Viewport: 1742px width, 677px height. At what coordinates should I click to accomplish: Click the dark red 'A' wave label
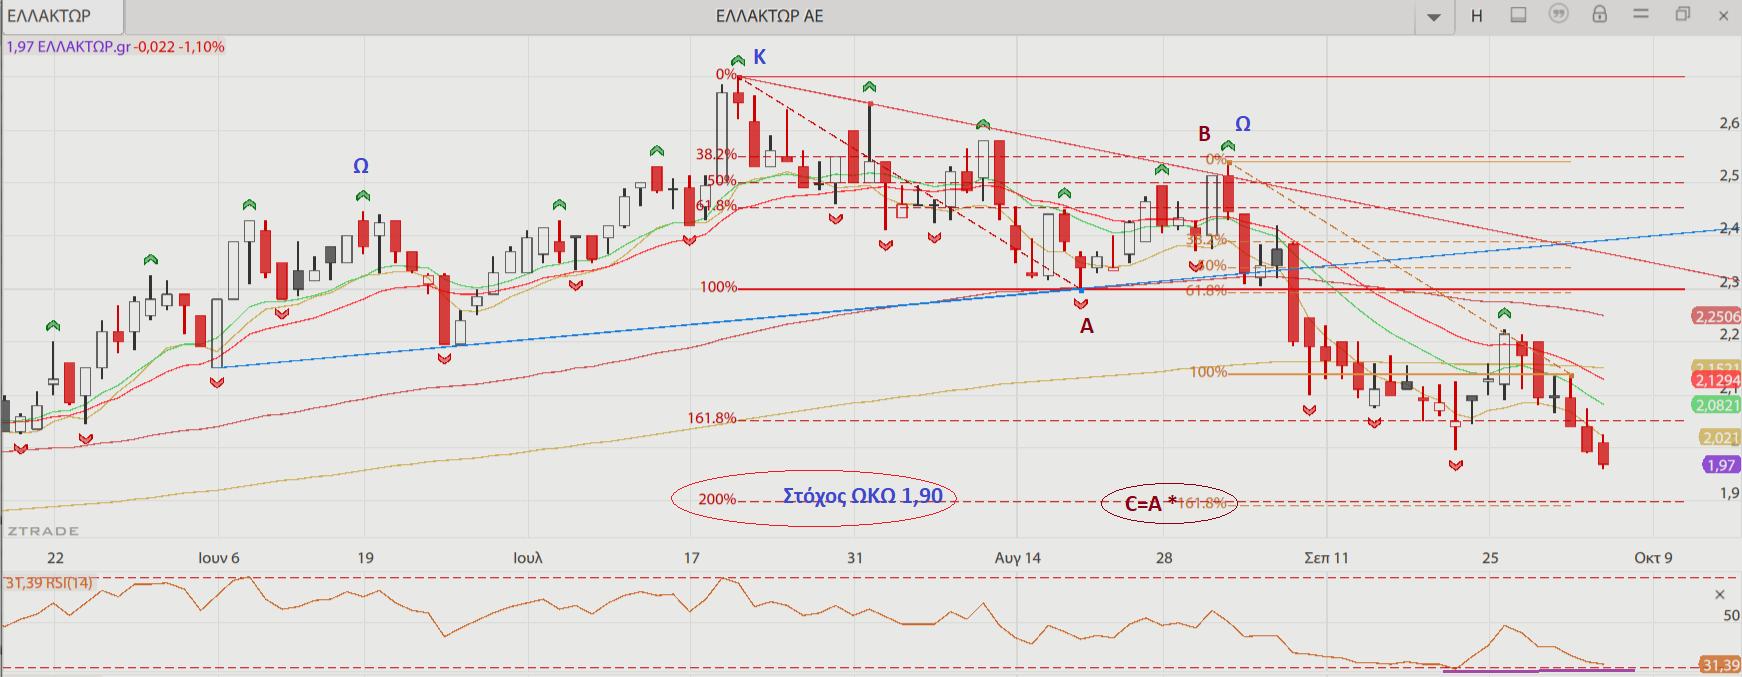click(1087, 326)
